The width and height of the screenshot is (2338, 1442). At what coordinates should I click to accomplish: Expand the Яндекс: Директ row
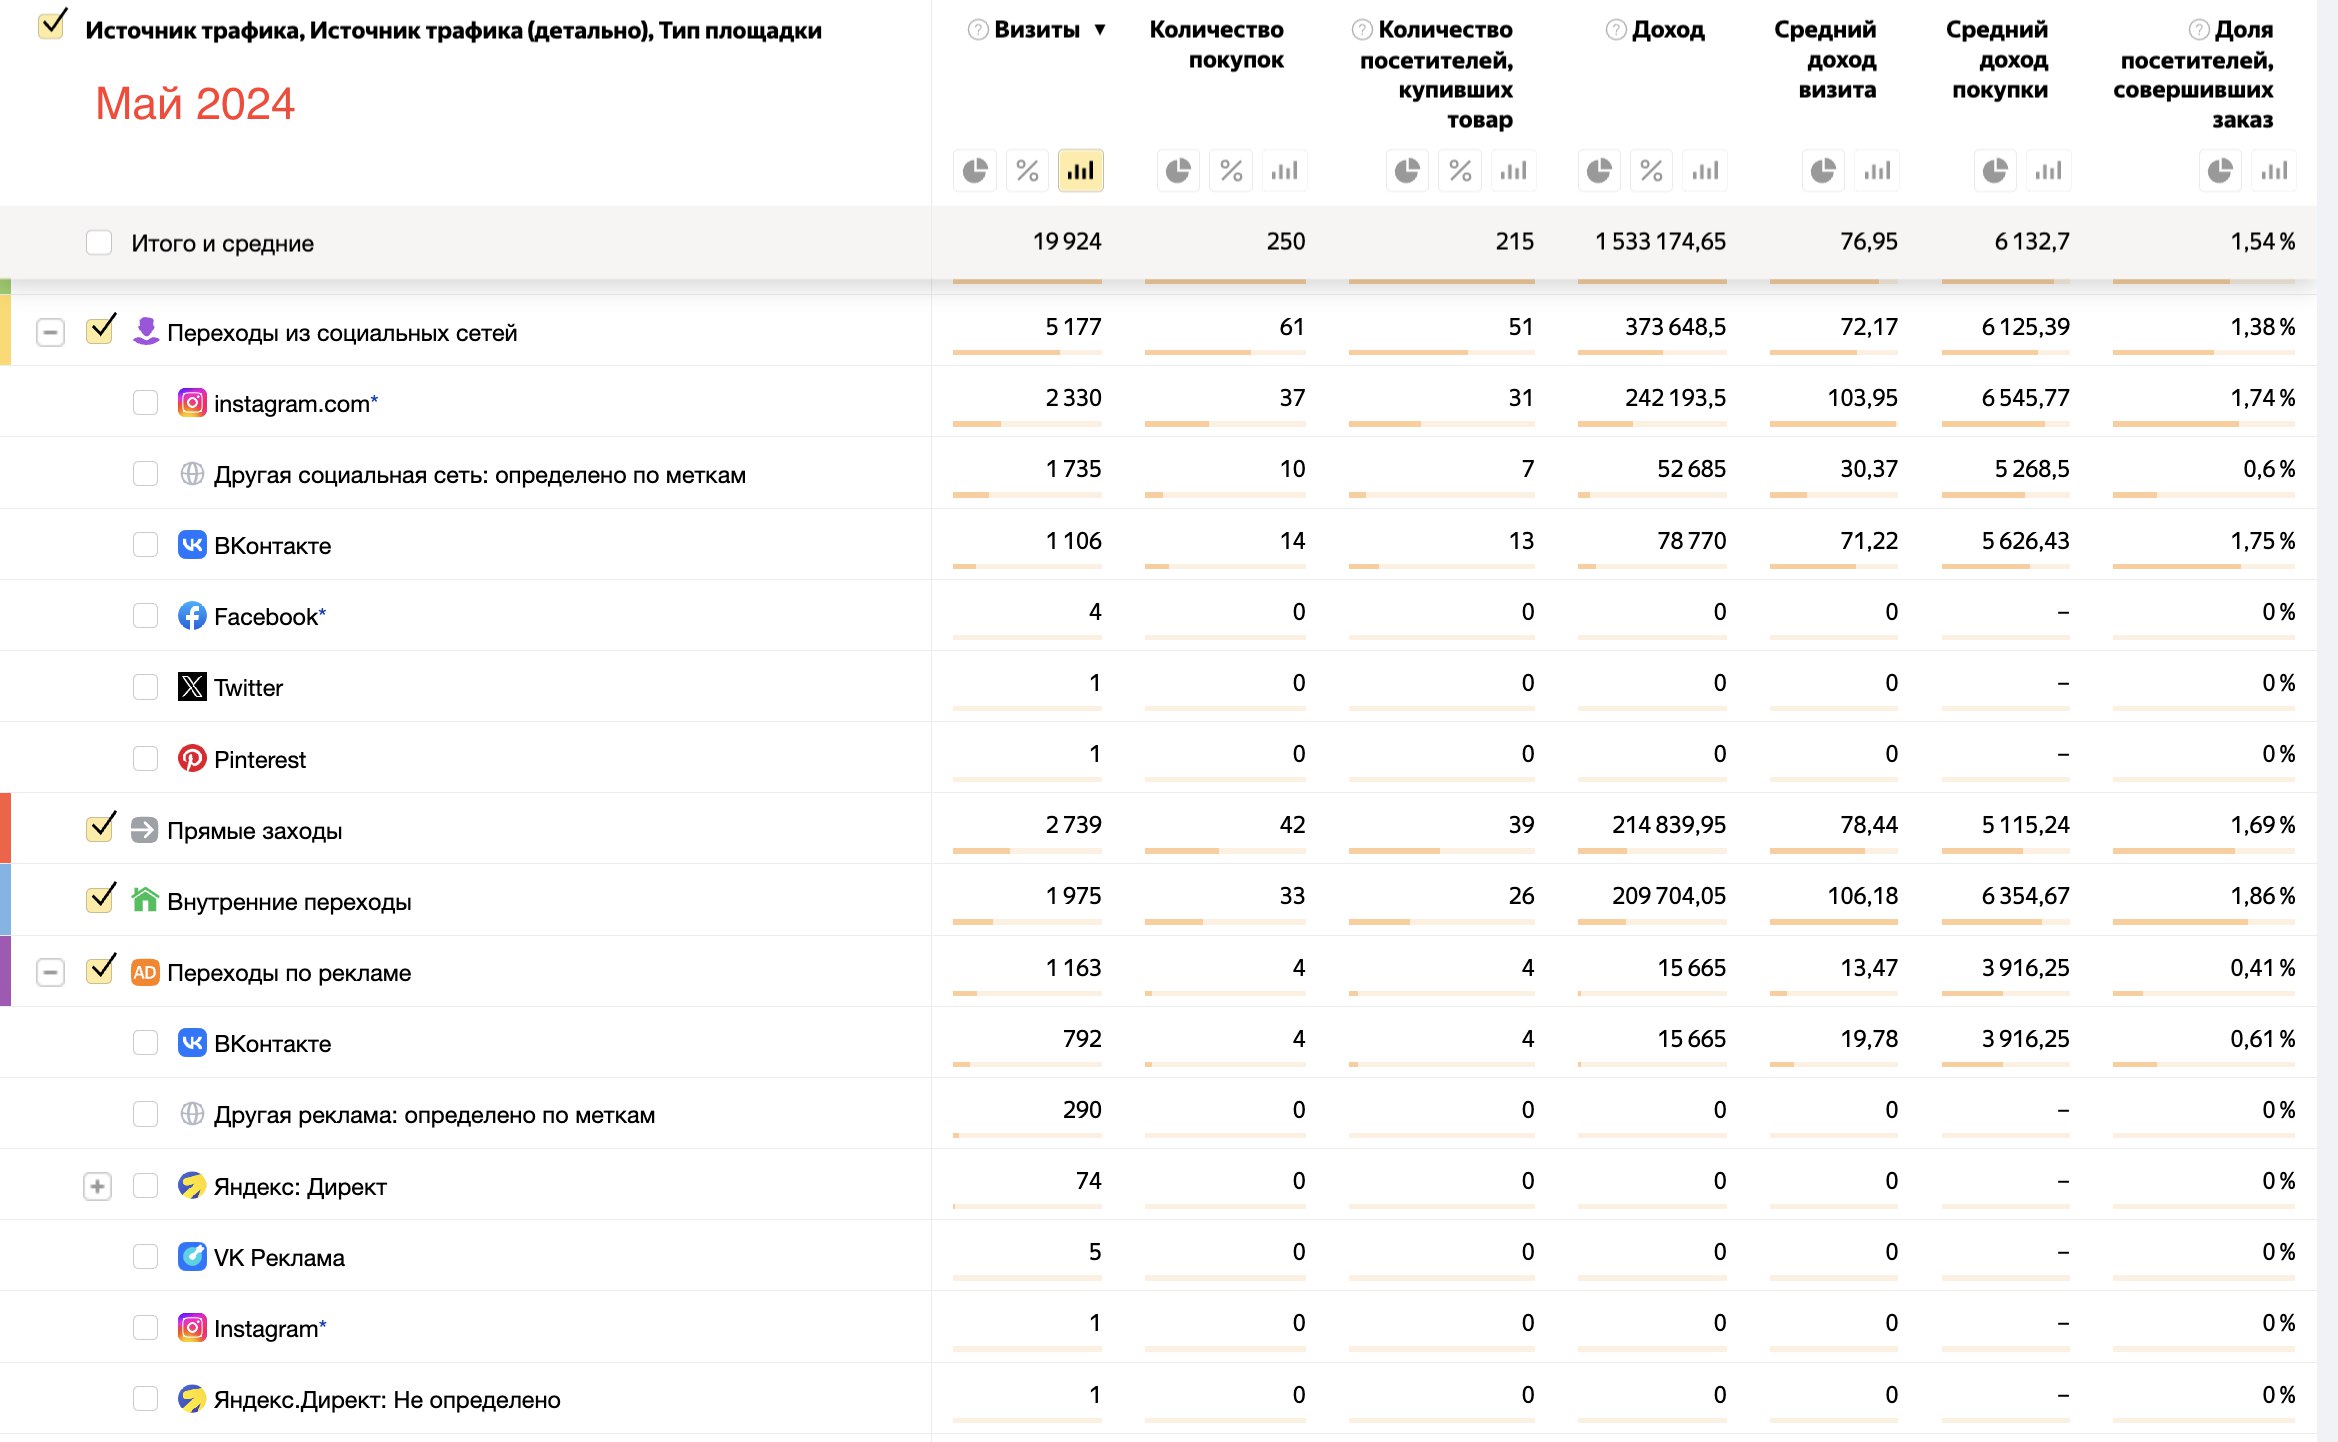pos(97,1186)
